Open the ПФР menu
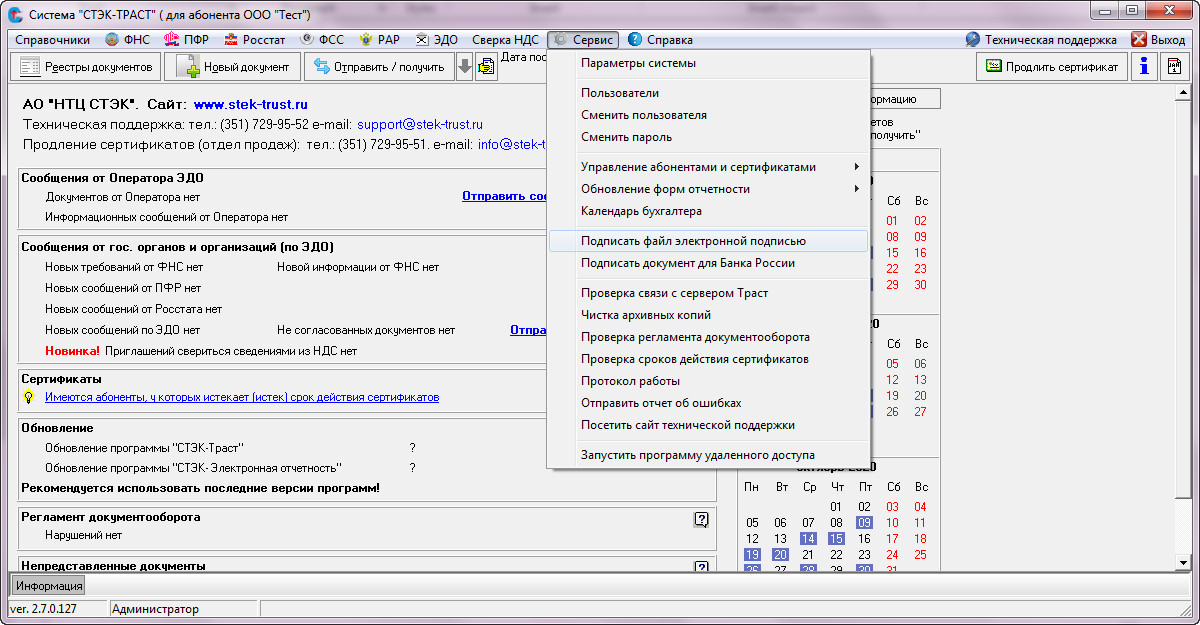This screenshot has width=1200, height=625. pos(185,40)
